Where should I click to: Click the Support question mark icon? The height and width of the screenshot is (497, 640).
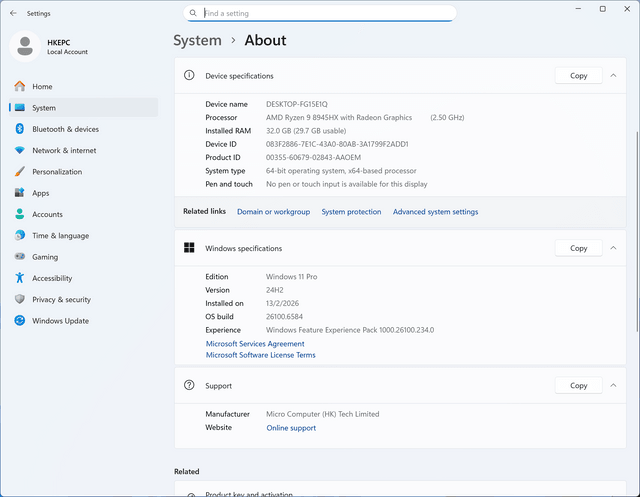(189, 385)
